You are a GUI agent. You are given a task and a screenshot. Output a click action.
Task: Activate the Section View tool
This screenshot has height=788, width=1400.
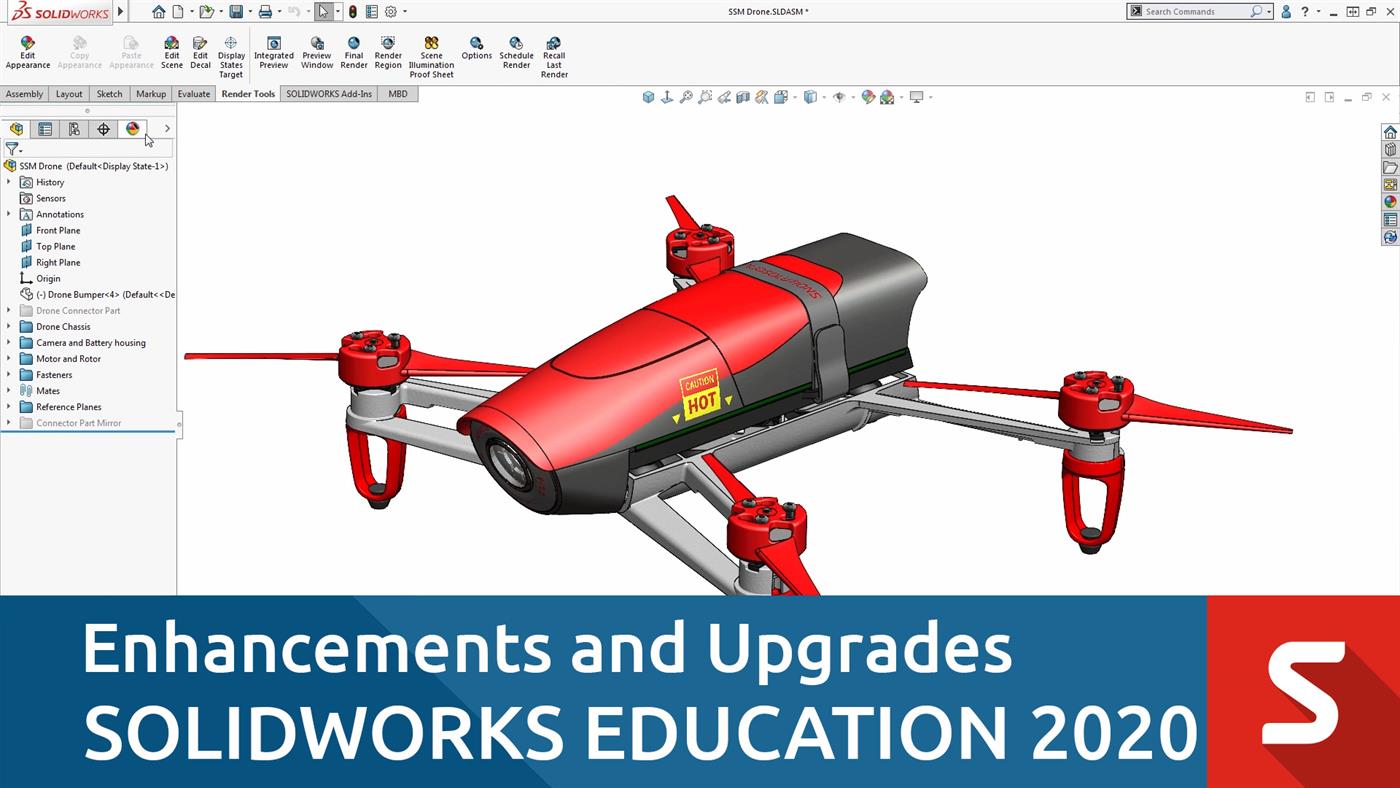(x=745, y=96)
